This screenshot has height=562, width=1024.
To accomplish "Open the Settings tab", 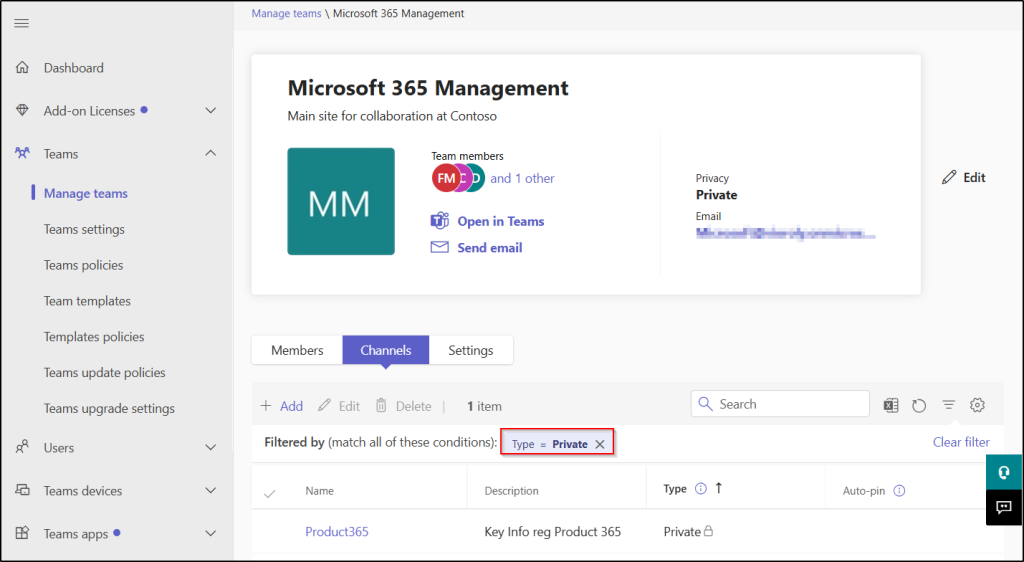I will click(470, 351).
